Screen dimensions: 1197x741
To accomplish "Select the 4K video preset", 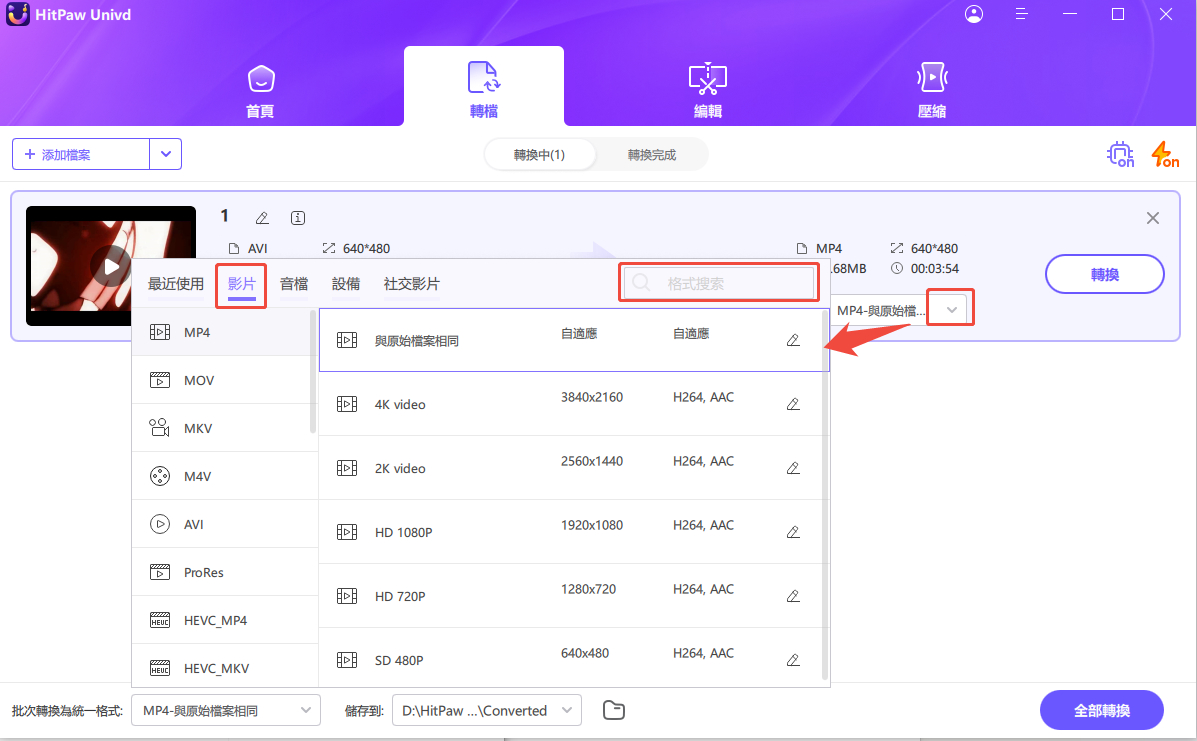I will [x=570, y=404].
